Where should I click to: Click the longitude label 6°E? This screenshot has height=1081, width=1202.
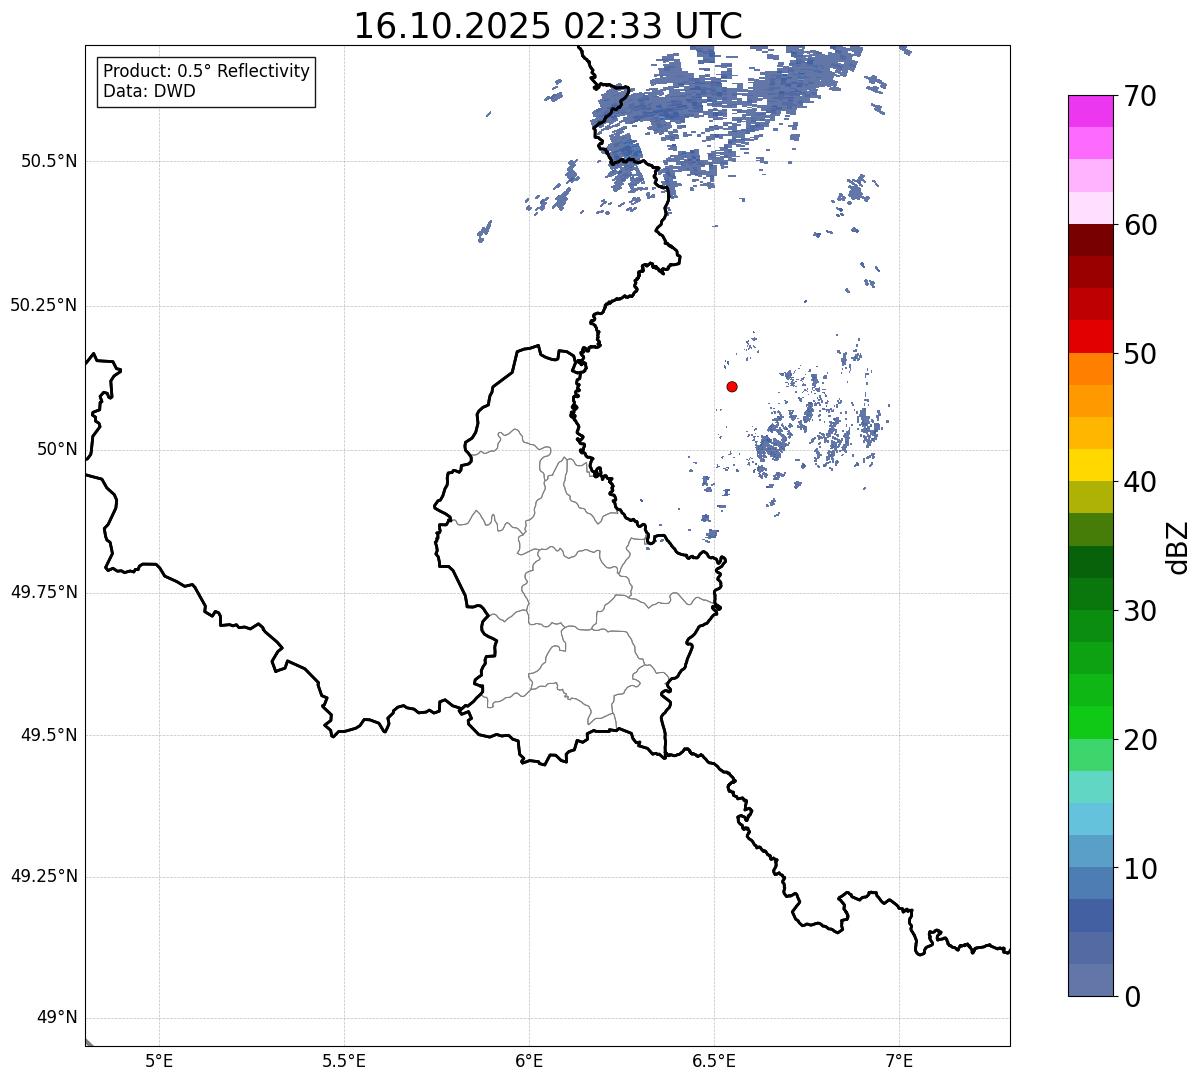[x=529, y=1060]
